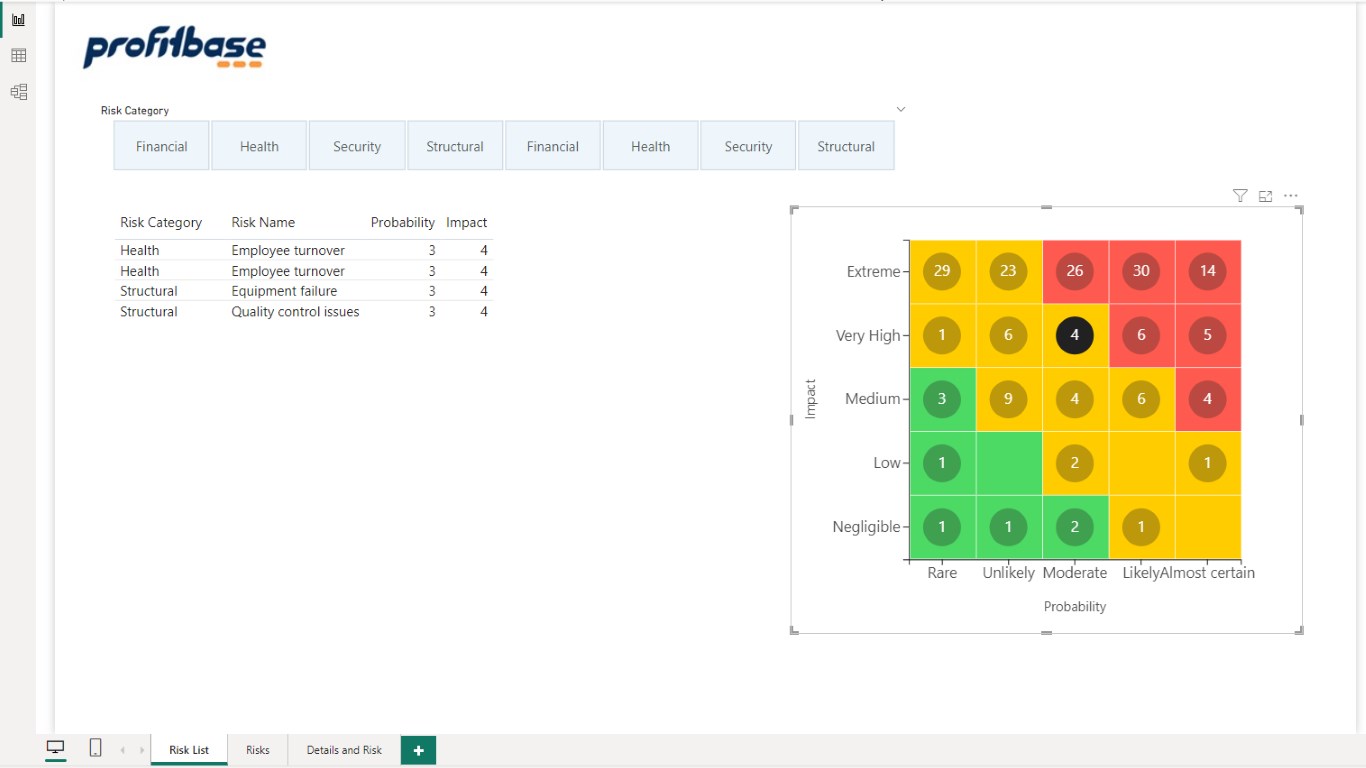1366x768 pixels.
Task: Select bubble 4 at Medium and Almost certain
Action: [x=1208, y=399]
